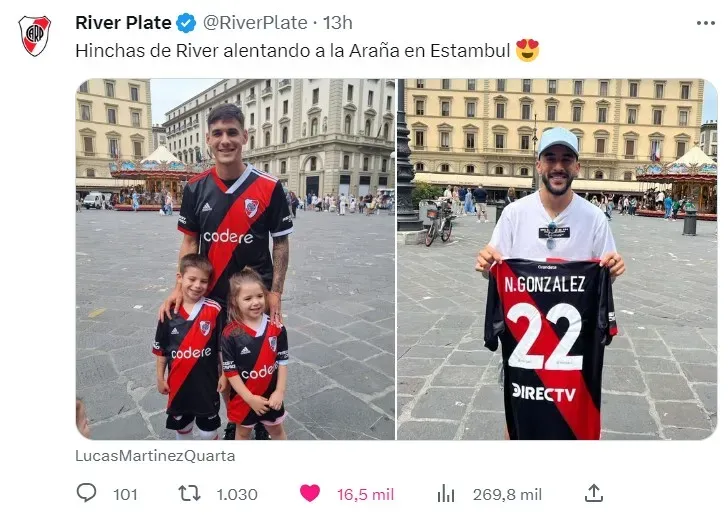The height and width of the screenshot is (515, 728).
Task: Click the 269,8 mil views count
Action: [507, 495]
